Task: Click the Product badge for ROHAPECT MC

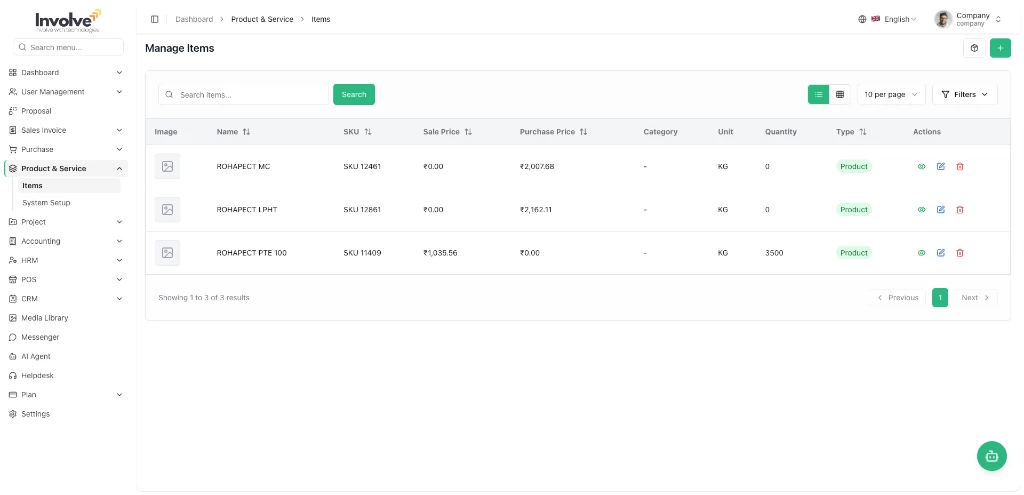Action: pyautogui.click(x=854, y=167)
